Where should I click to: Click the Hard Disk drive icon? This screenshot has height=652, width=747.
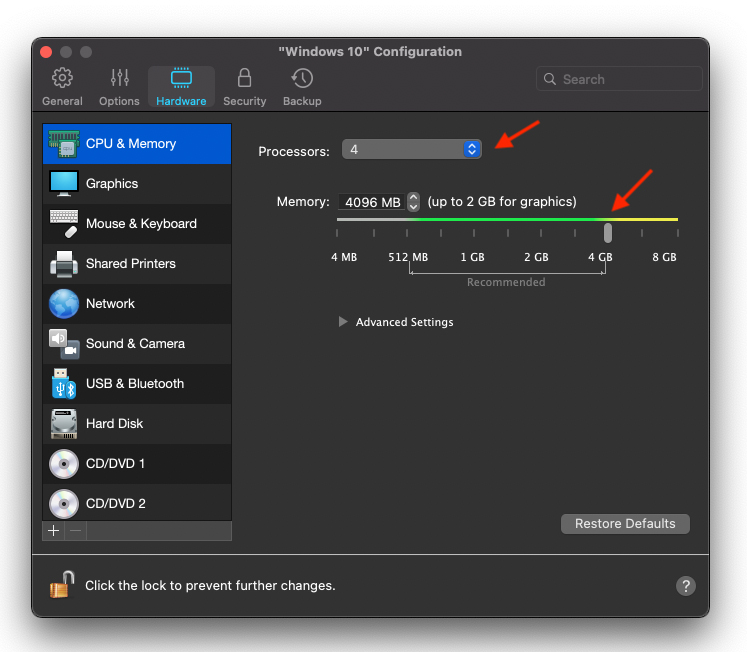64,424
